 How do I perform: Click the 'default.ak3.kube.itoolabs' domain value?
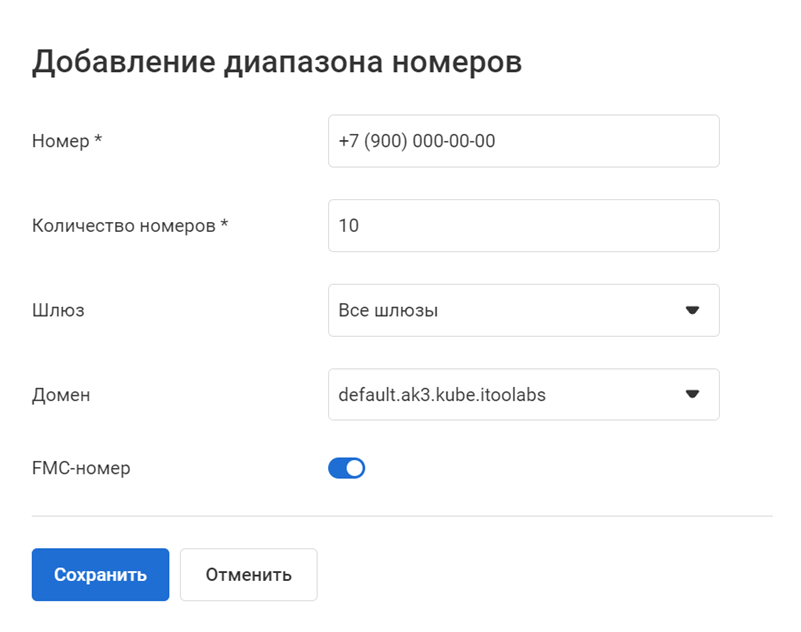click(x=442, y=395)
